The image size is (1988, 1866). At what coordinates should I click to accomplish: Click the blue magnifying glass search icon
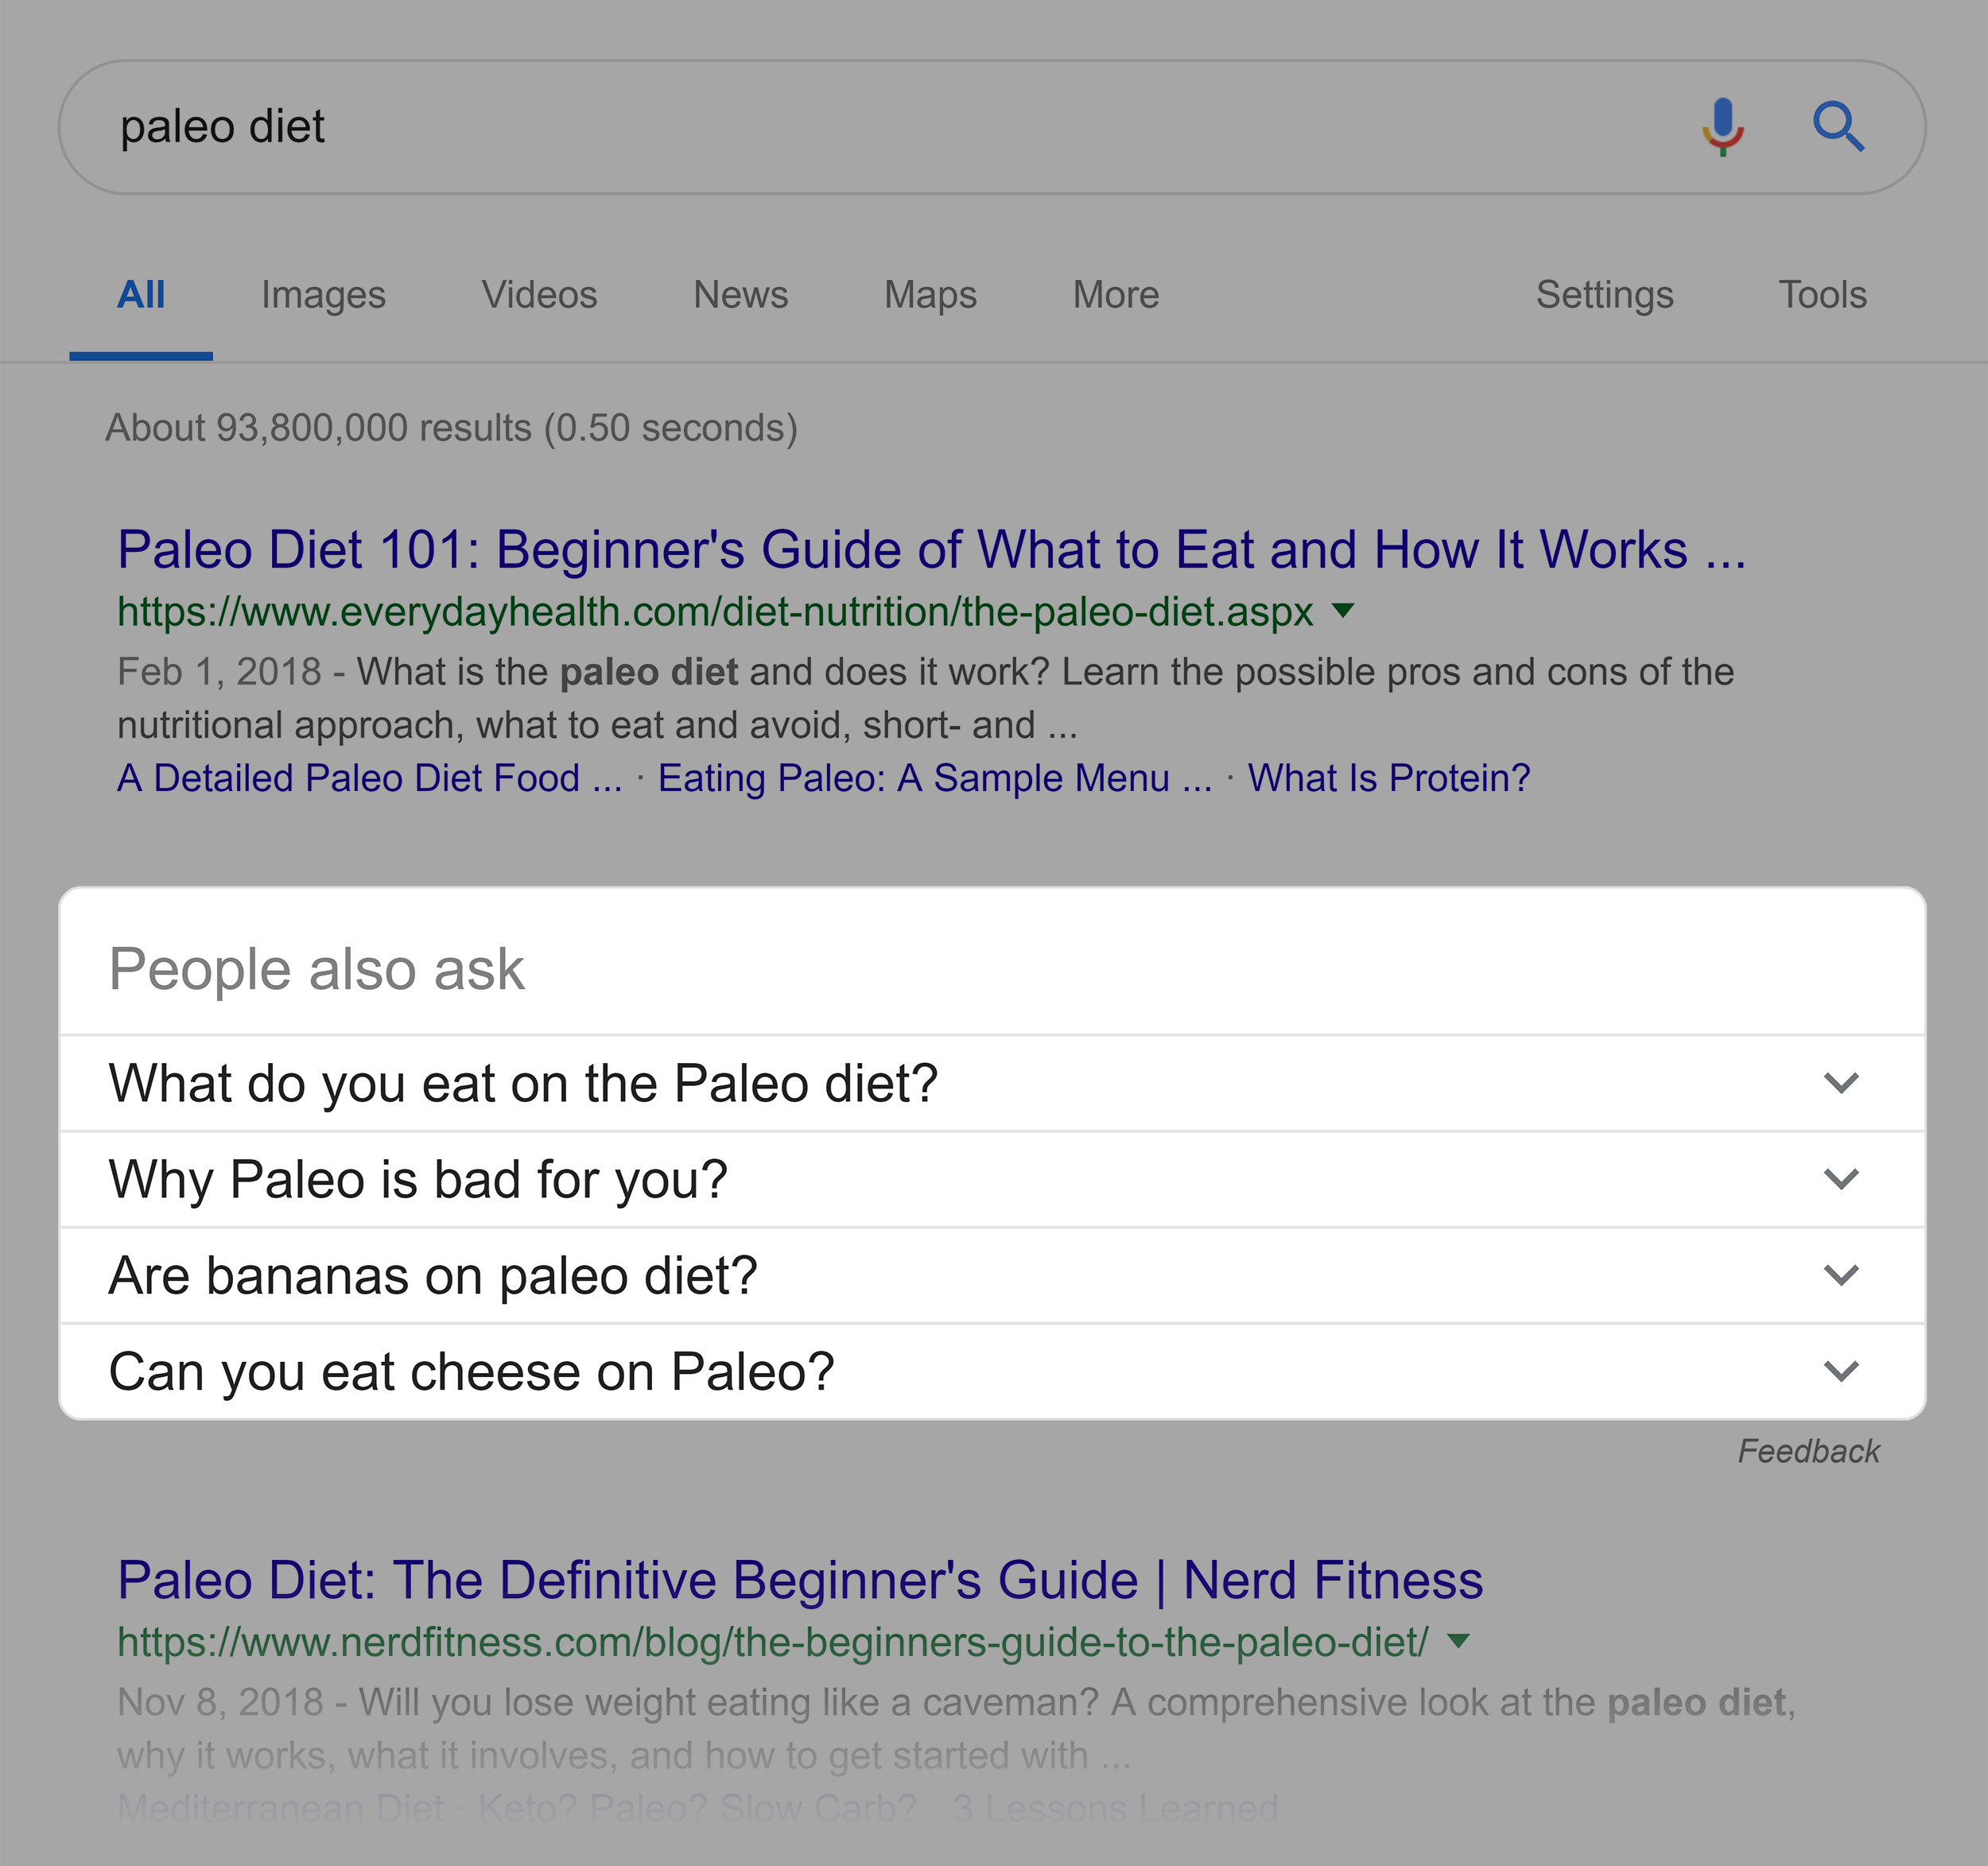[1838, 127]
